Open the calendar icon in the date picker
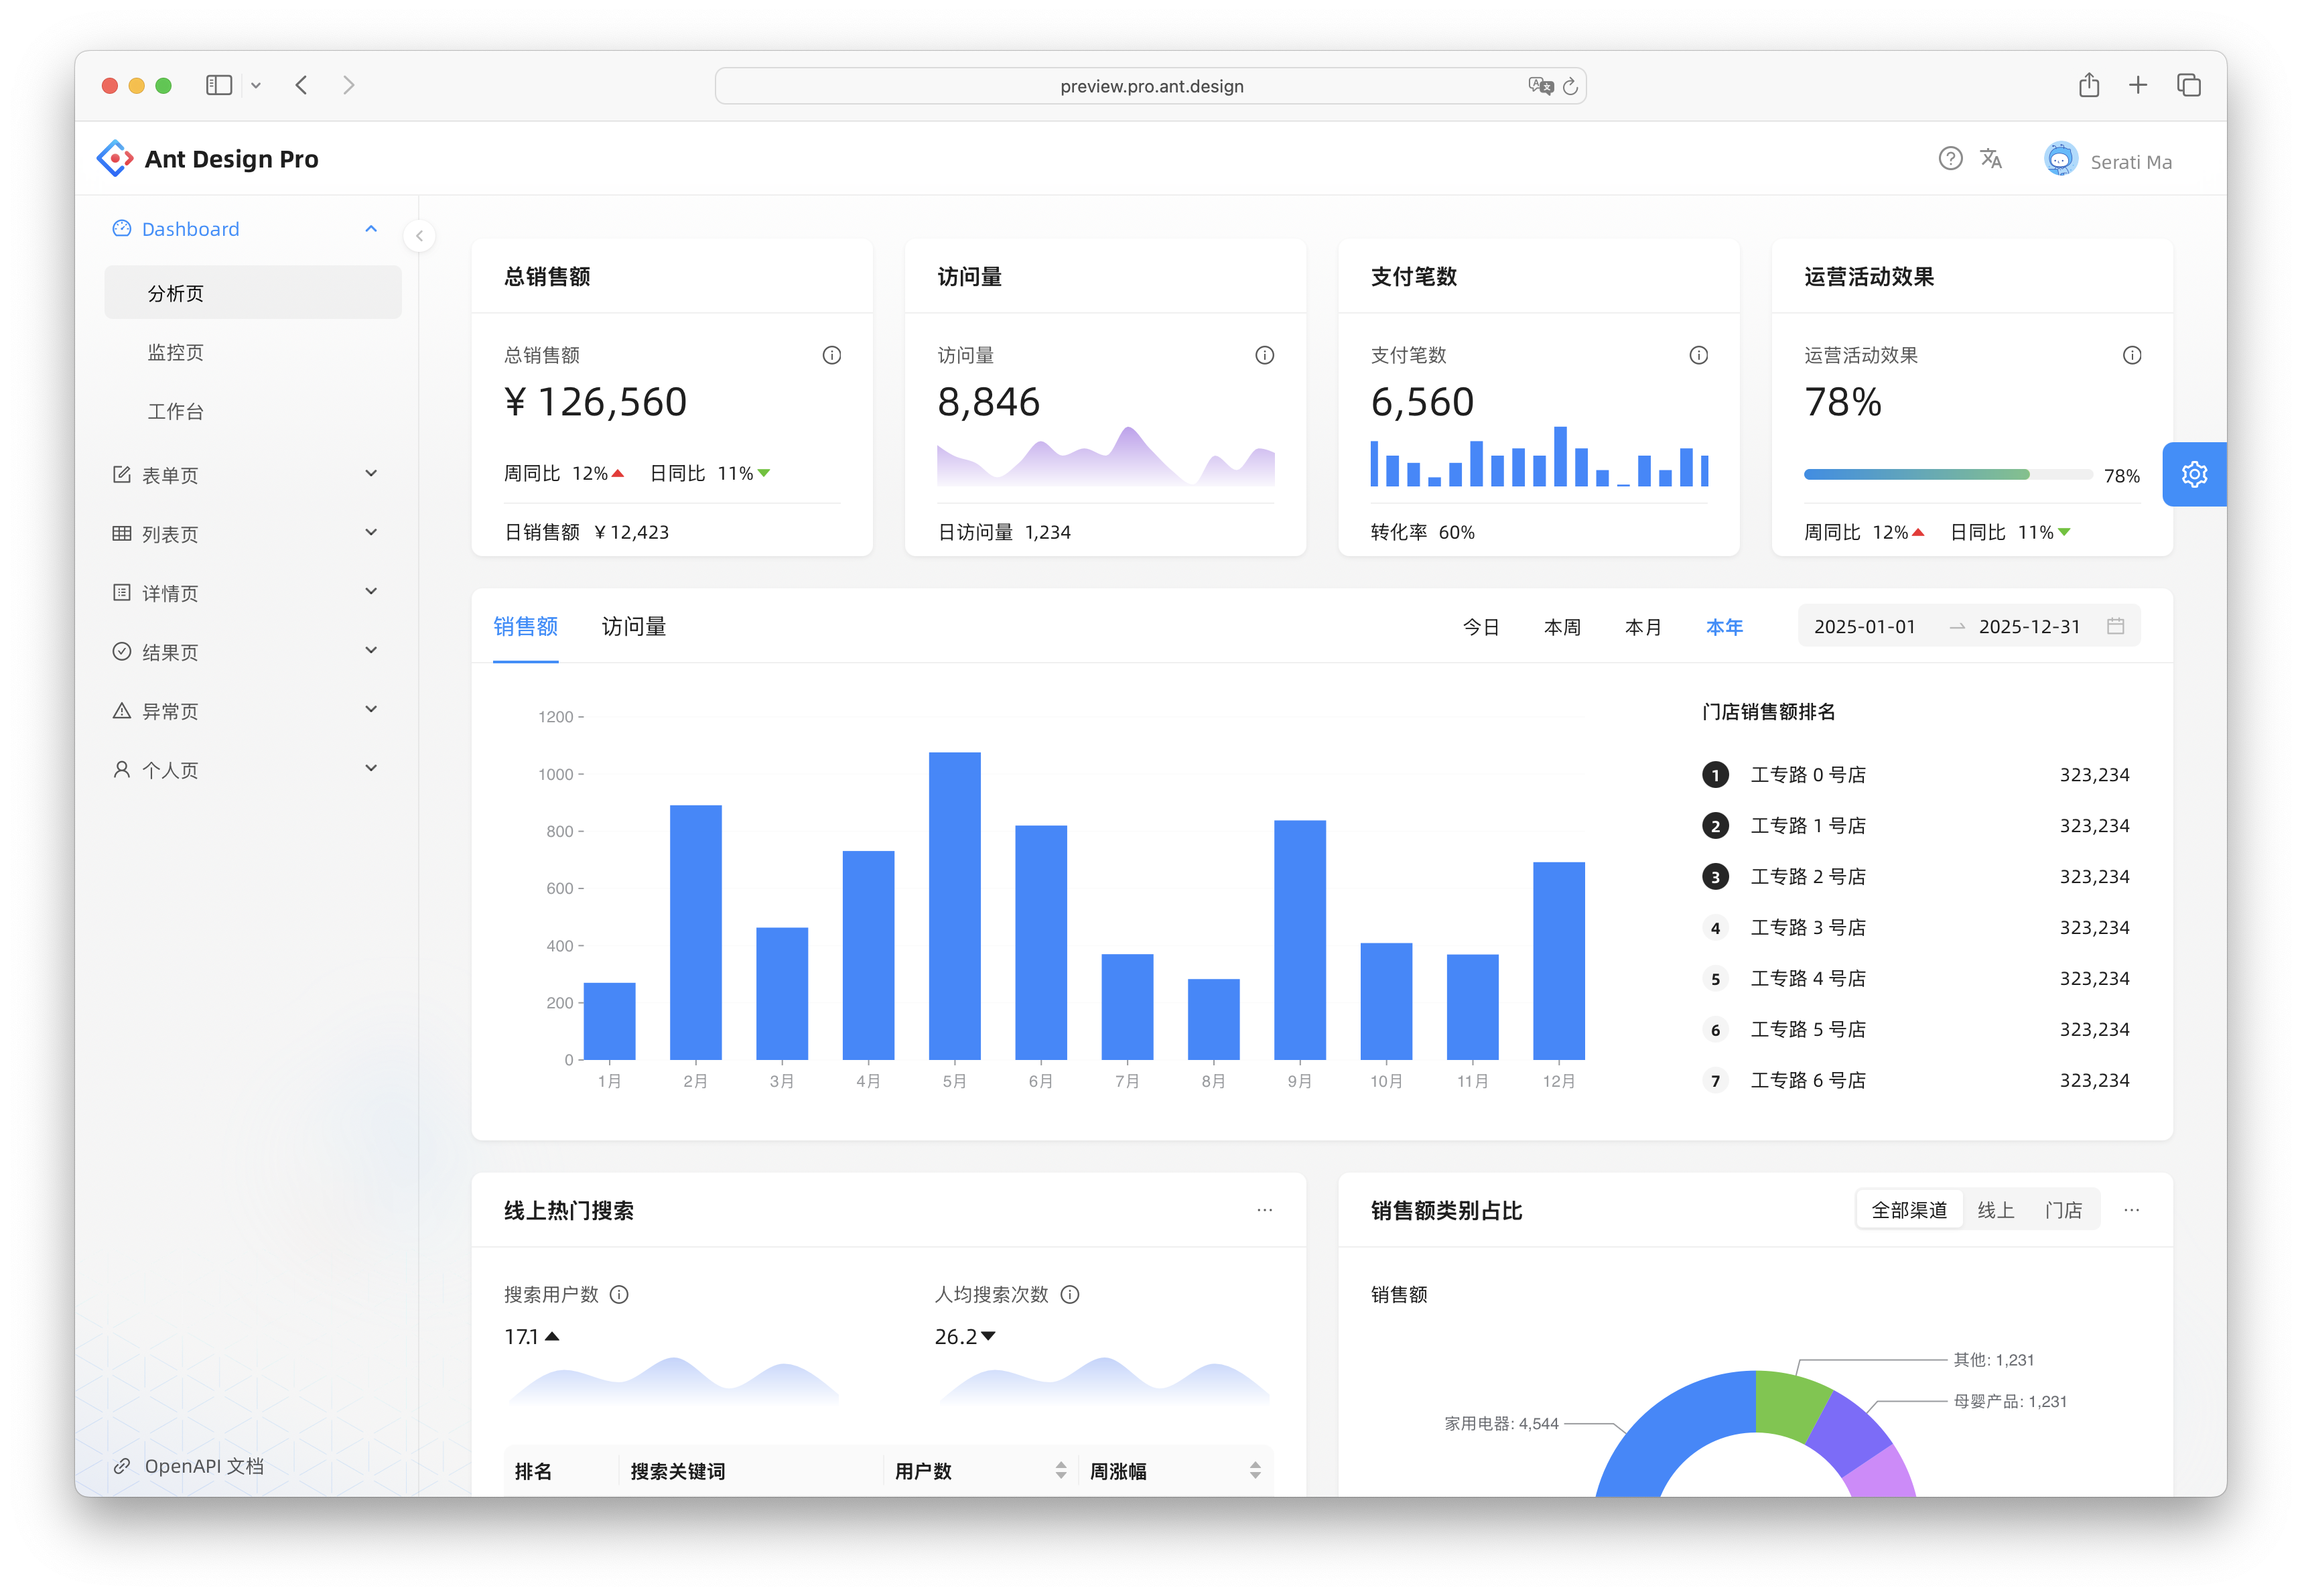 (2115, 626)
